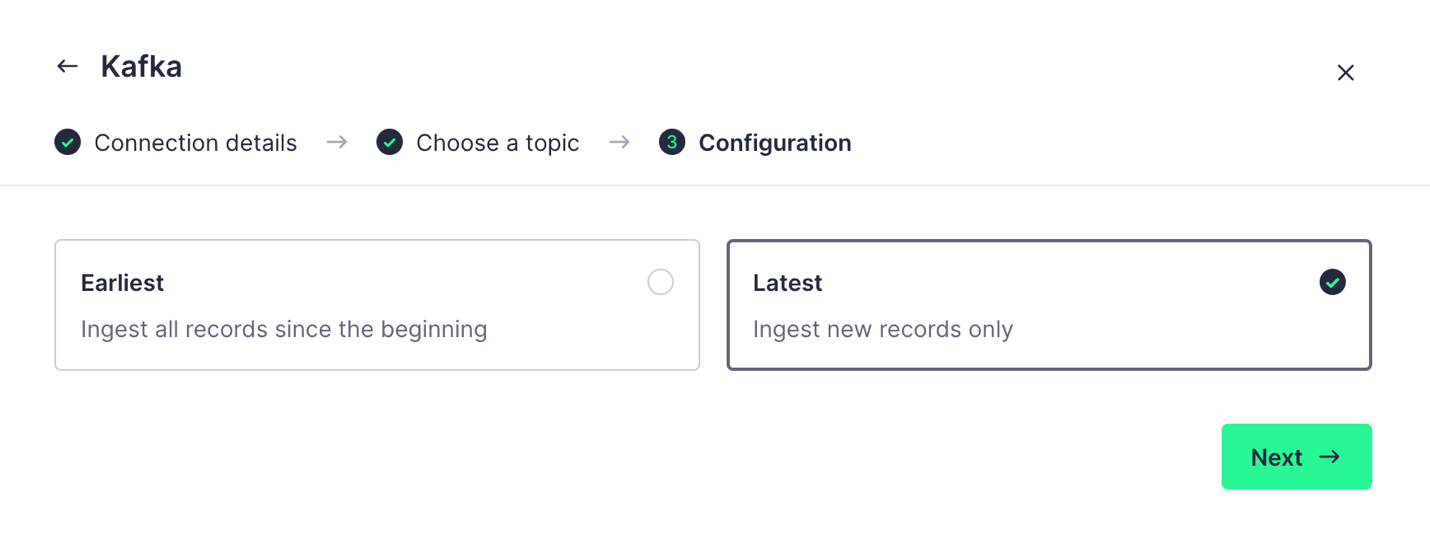Click the step 3 number badge

click(672, 143)
